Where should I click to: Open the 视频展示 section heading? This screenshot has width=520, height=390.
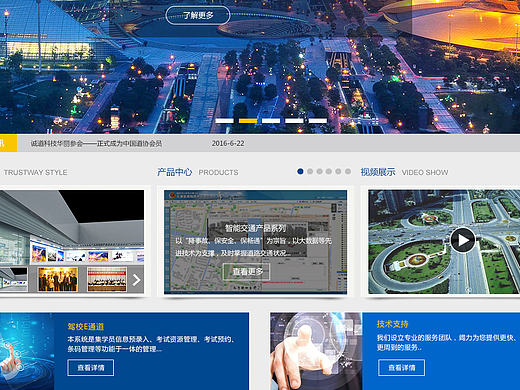point(378,172)
